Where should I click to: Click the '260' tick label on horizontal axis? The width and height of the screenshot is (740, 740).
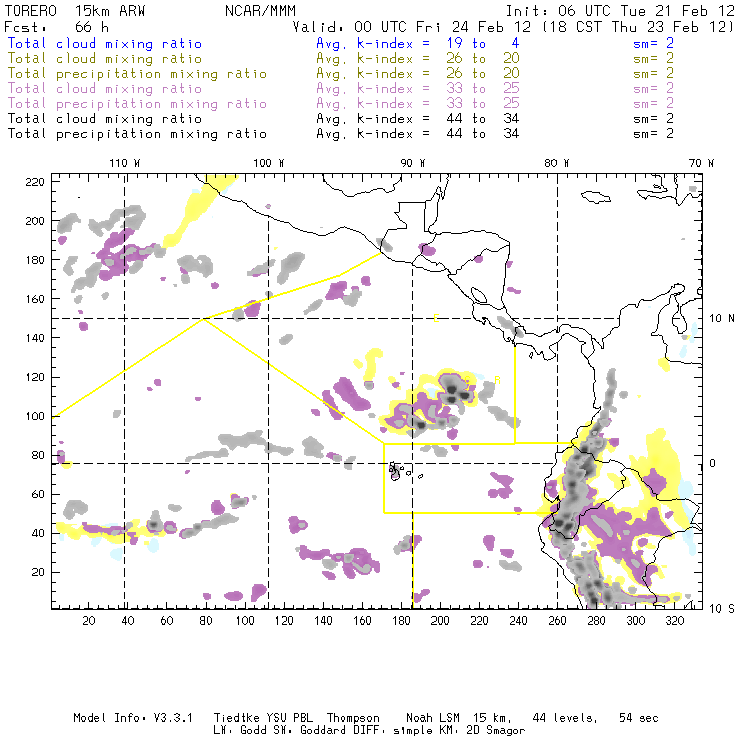(x=557, y=621)
